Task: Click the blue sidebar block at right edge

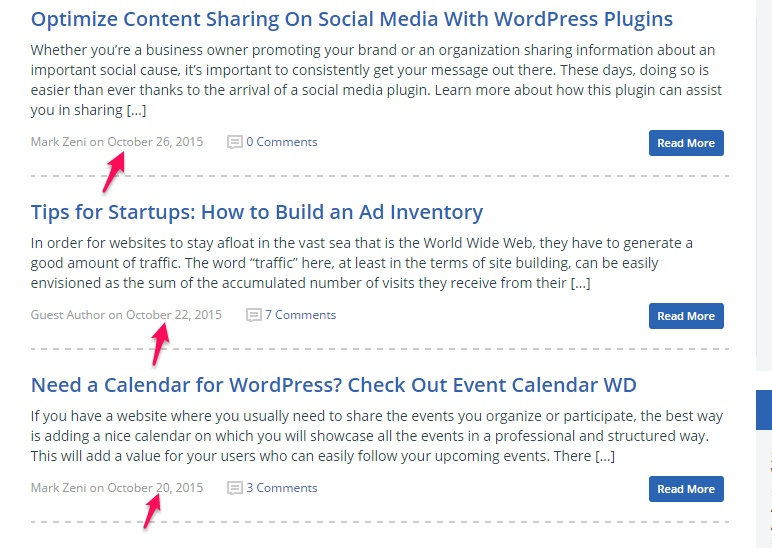Action: 764,410
